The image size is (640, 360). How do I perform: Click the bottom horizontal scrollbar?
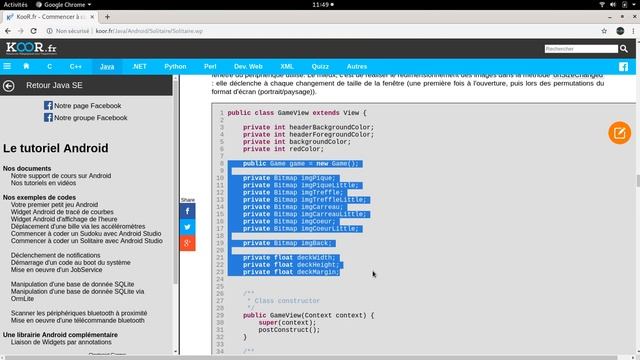[x=312, y=358]
